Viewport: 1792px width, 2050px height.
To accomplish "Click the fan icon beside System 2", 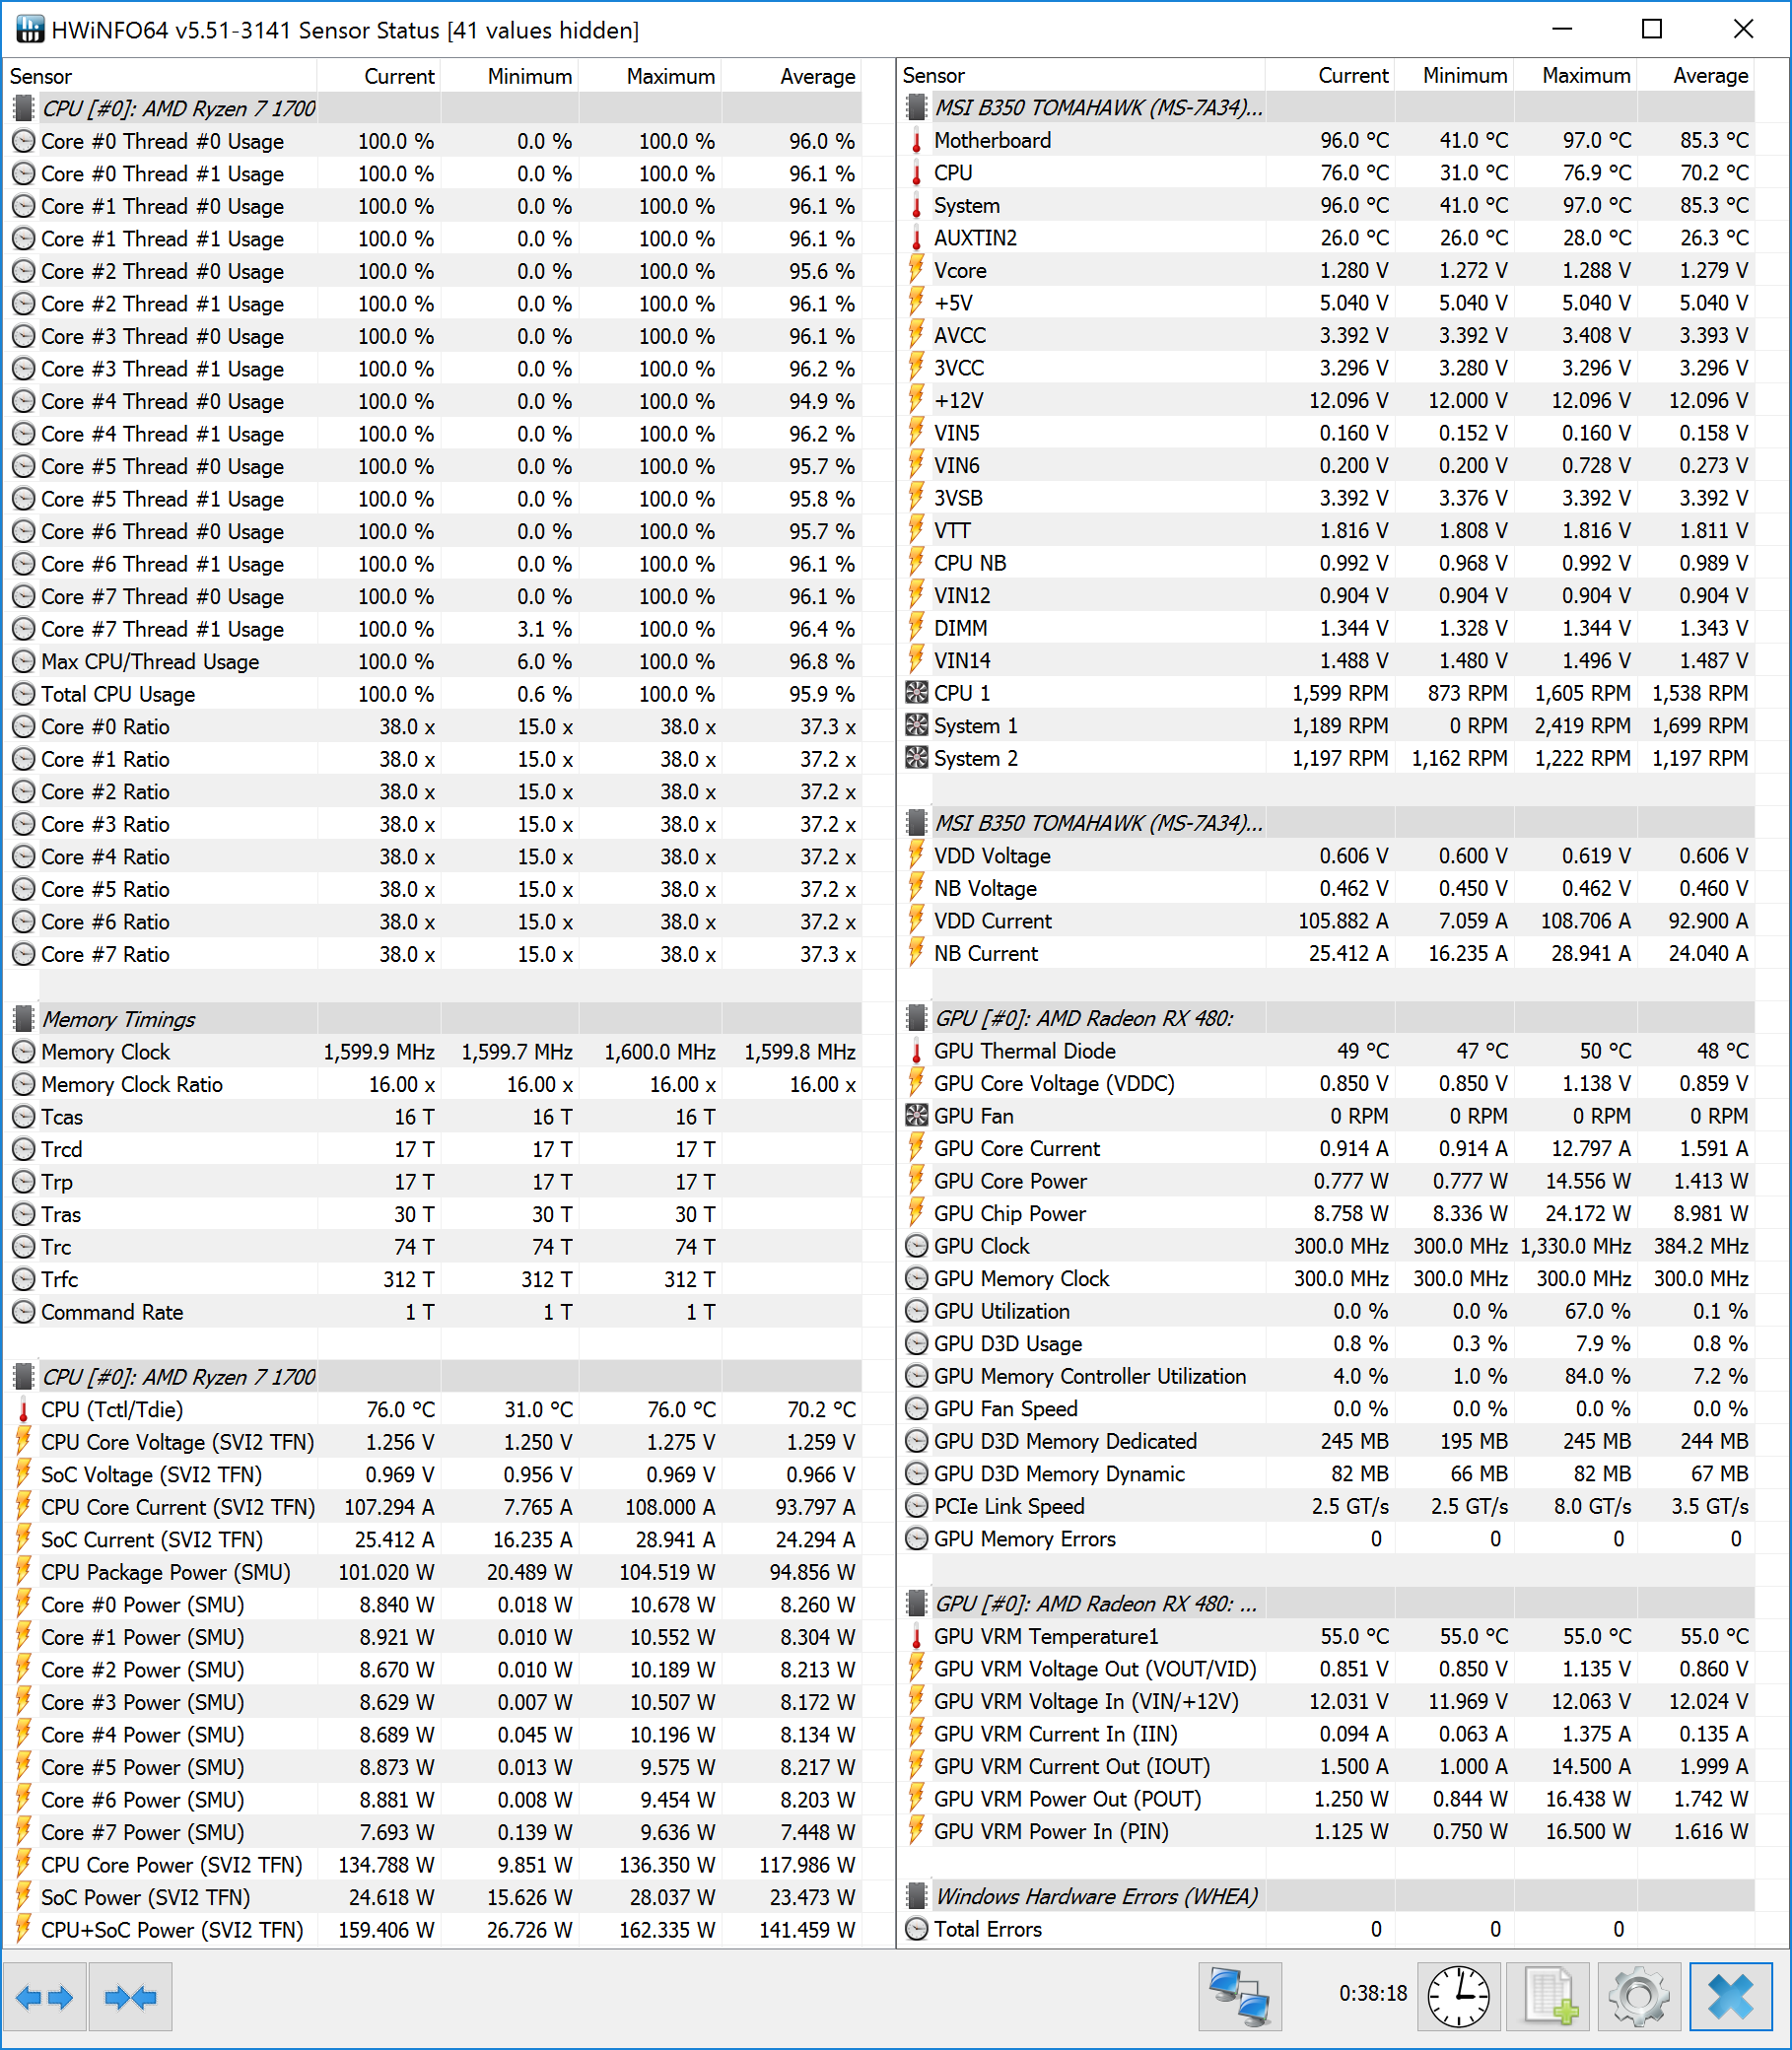I will click(x=916, y=758).
